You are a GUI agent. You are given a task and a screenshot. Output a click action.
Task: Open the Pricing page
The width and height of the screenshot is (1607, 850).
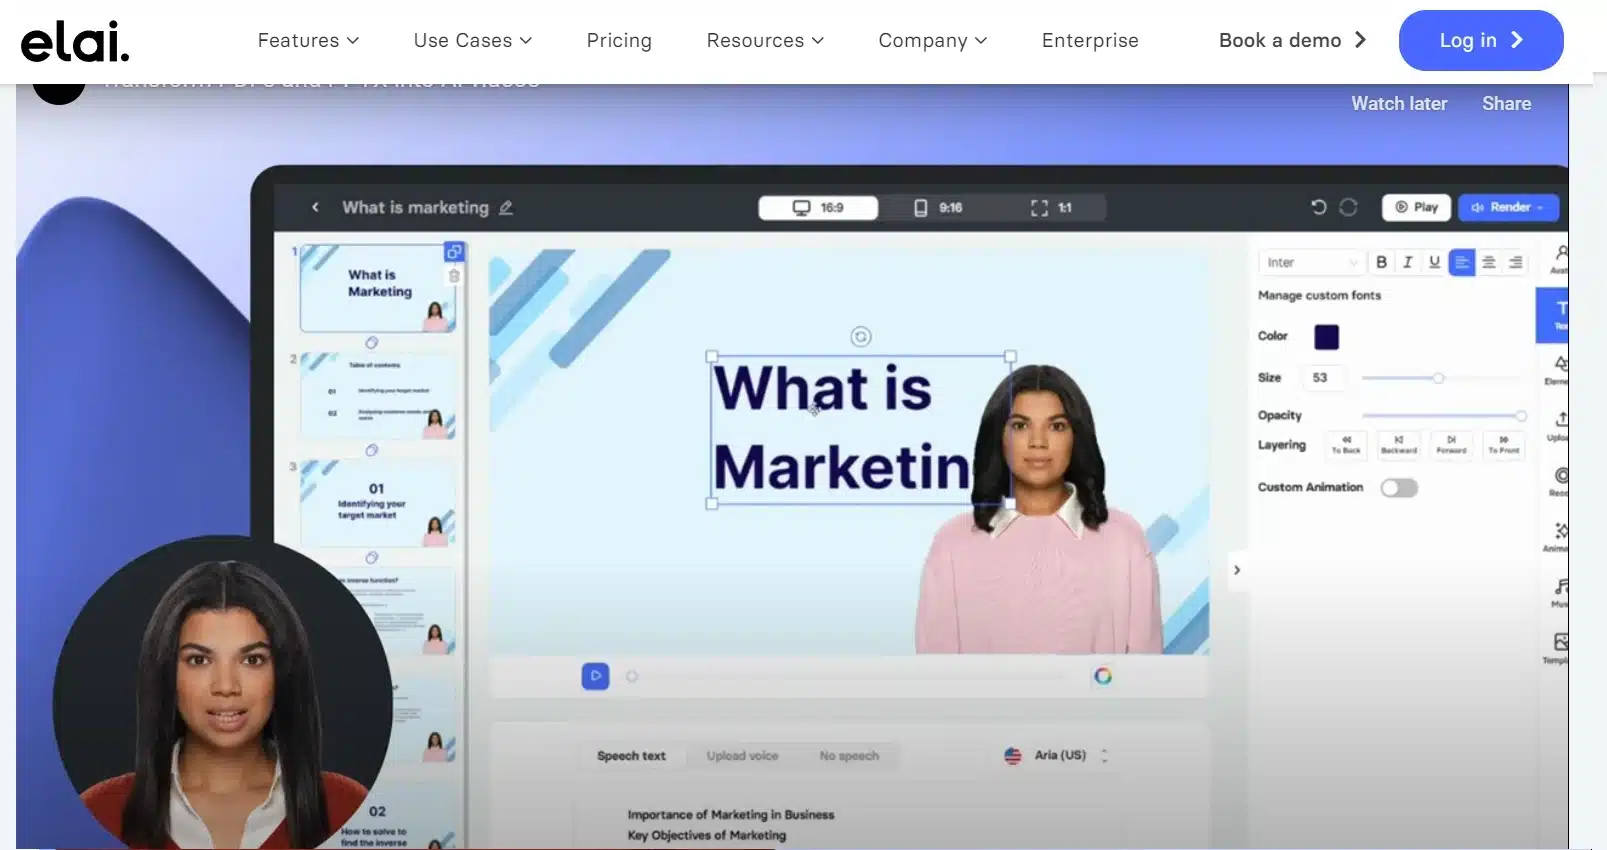[619, 40]
